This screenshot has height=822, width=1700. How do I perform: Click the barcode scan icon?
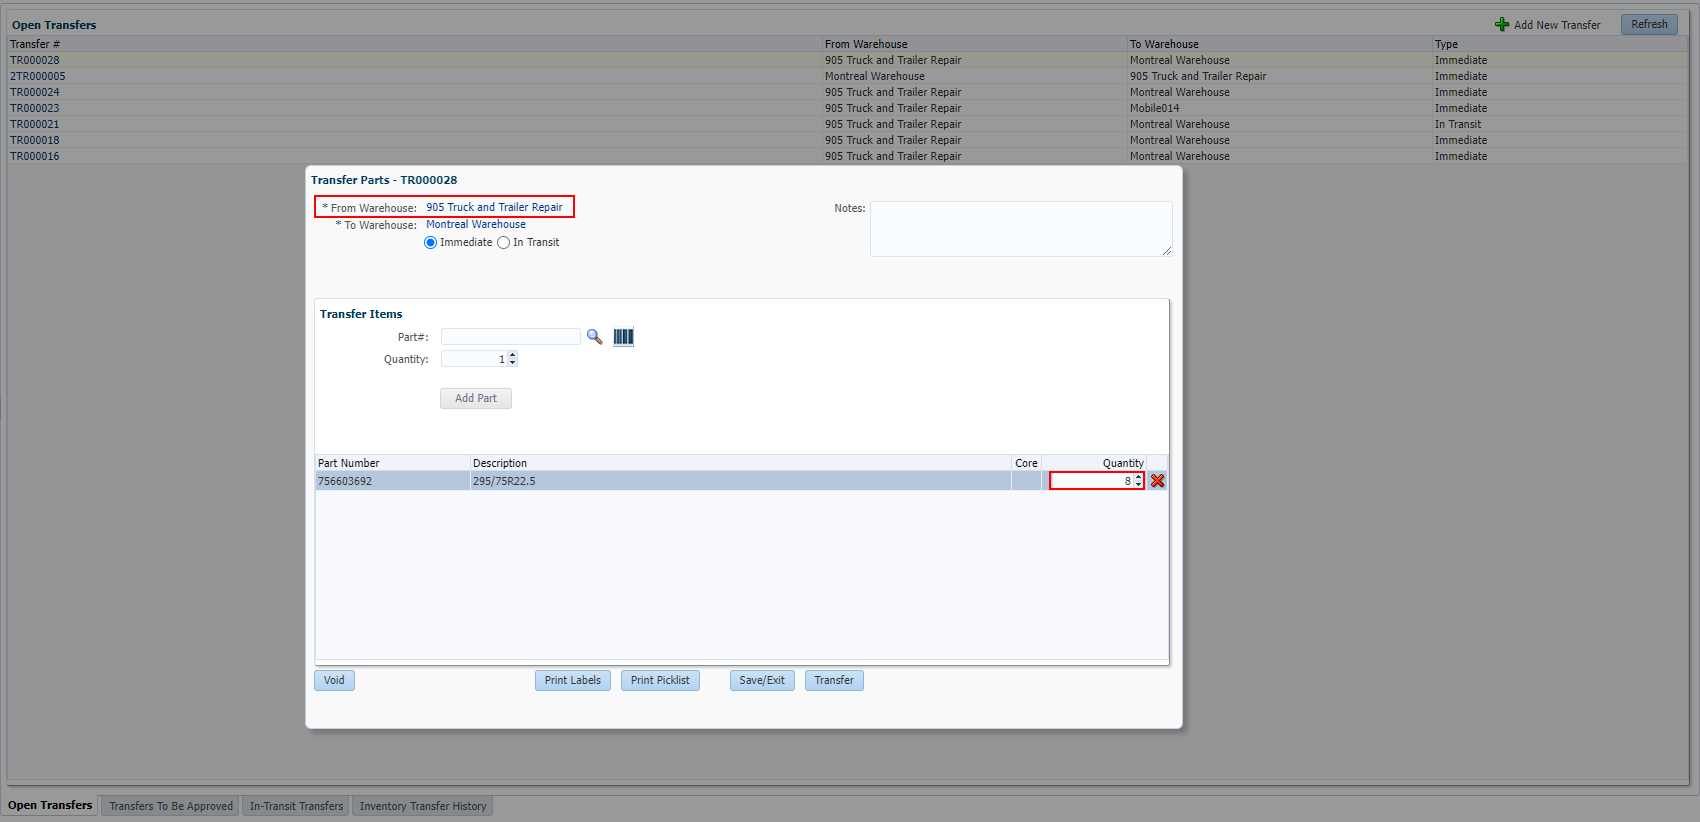pos(623,337)
